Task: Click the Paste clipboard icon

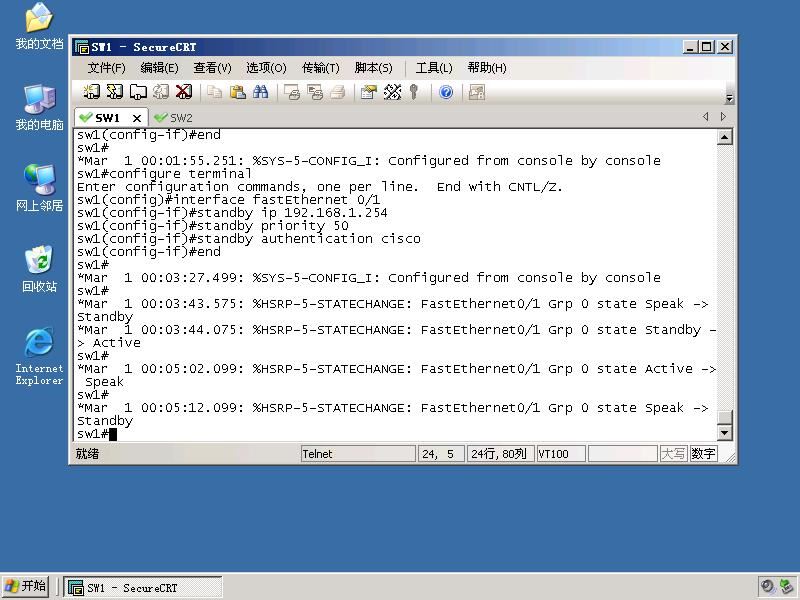Action: (x=238, y=92)
